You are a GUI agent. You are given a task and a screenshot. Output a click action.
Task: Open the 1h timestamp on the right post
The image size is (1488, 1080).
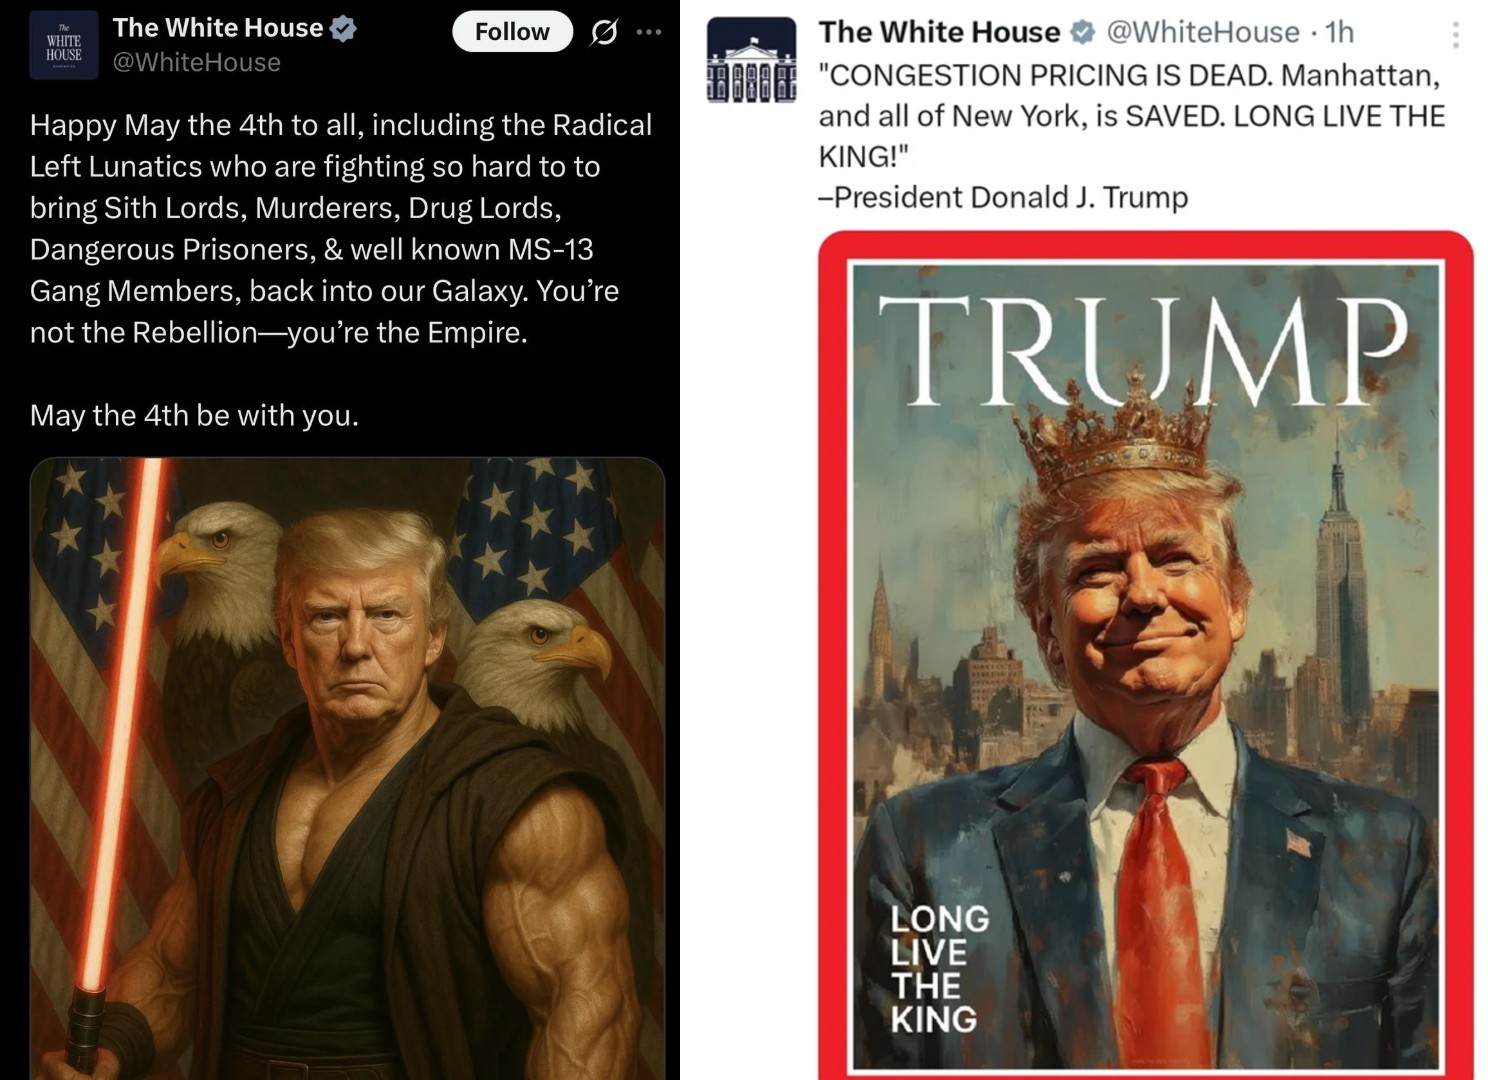click(x=1339, y=32)
